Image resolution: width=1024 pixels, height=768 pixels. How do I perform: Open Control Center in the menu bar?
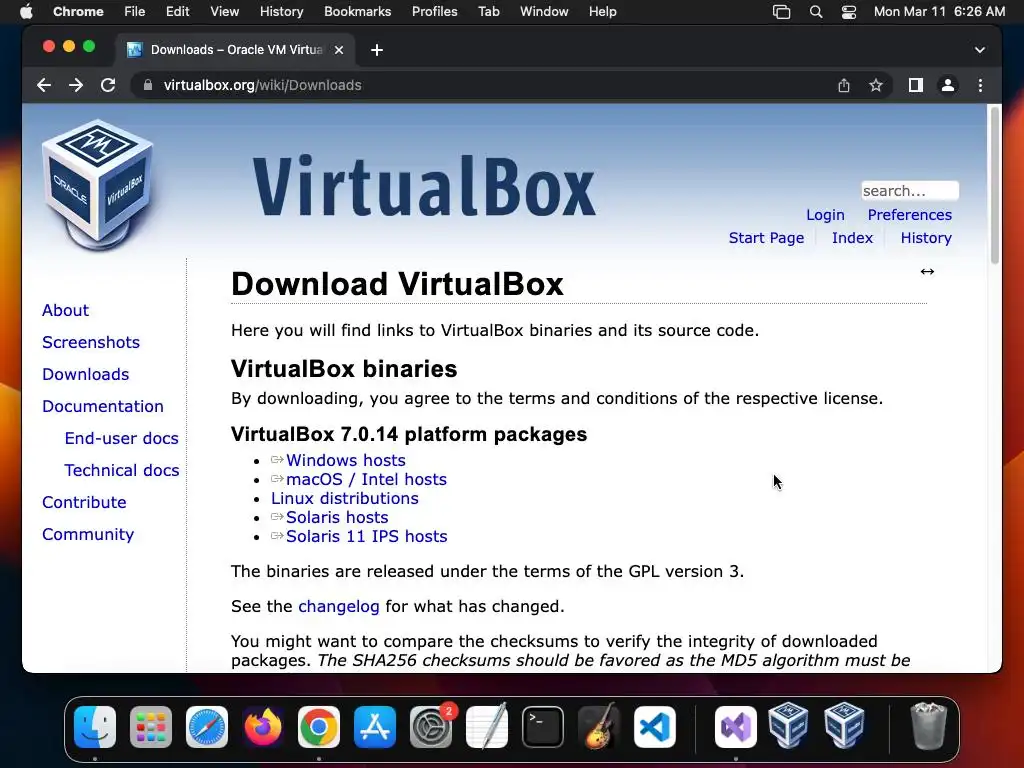pyautogui.click(x=848, y=12)
